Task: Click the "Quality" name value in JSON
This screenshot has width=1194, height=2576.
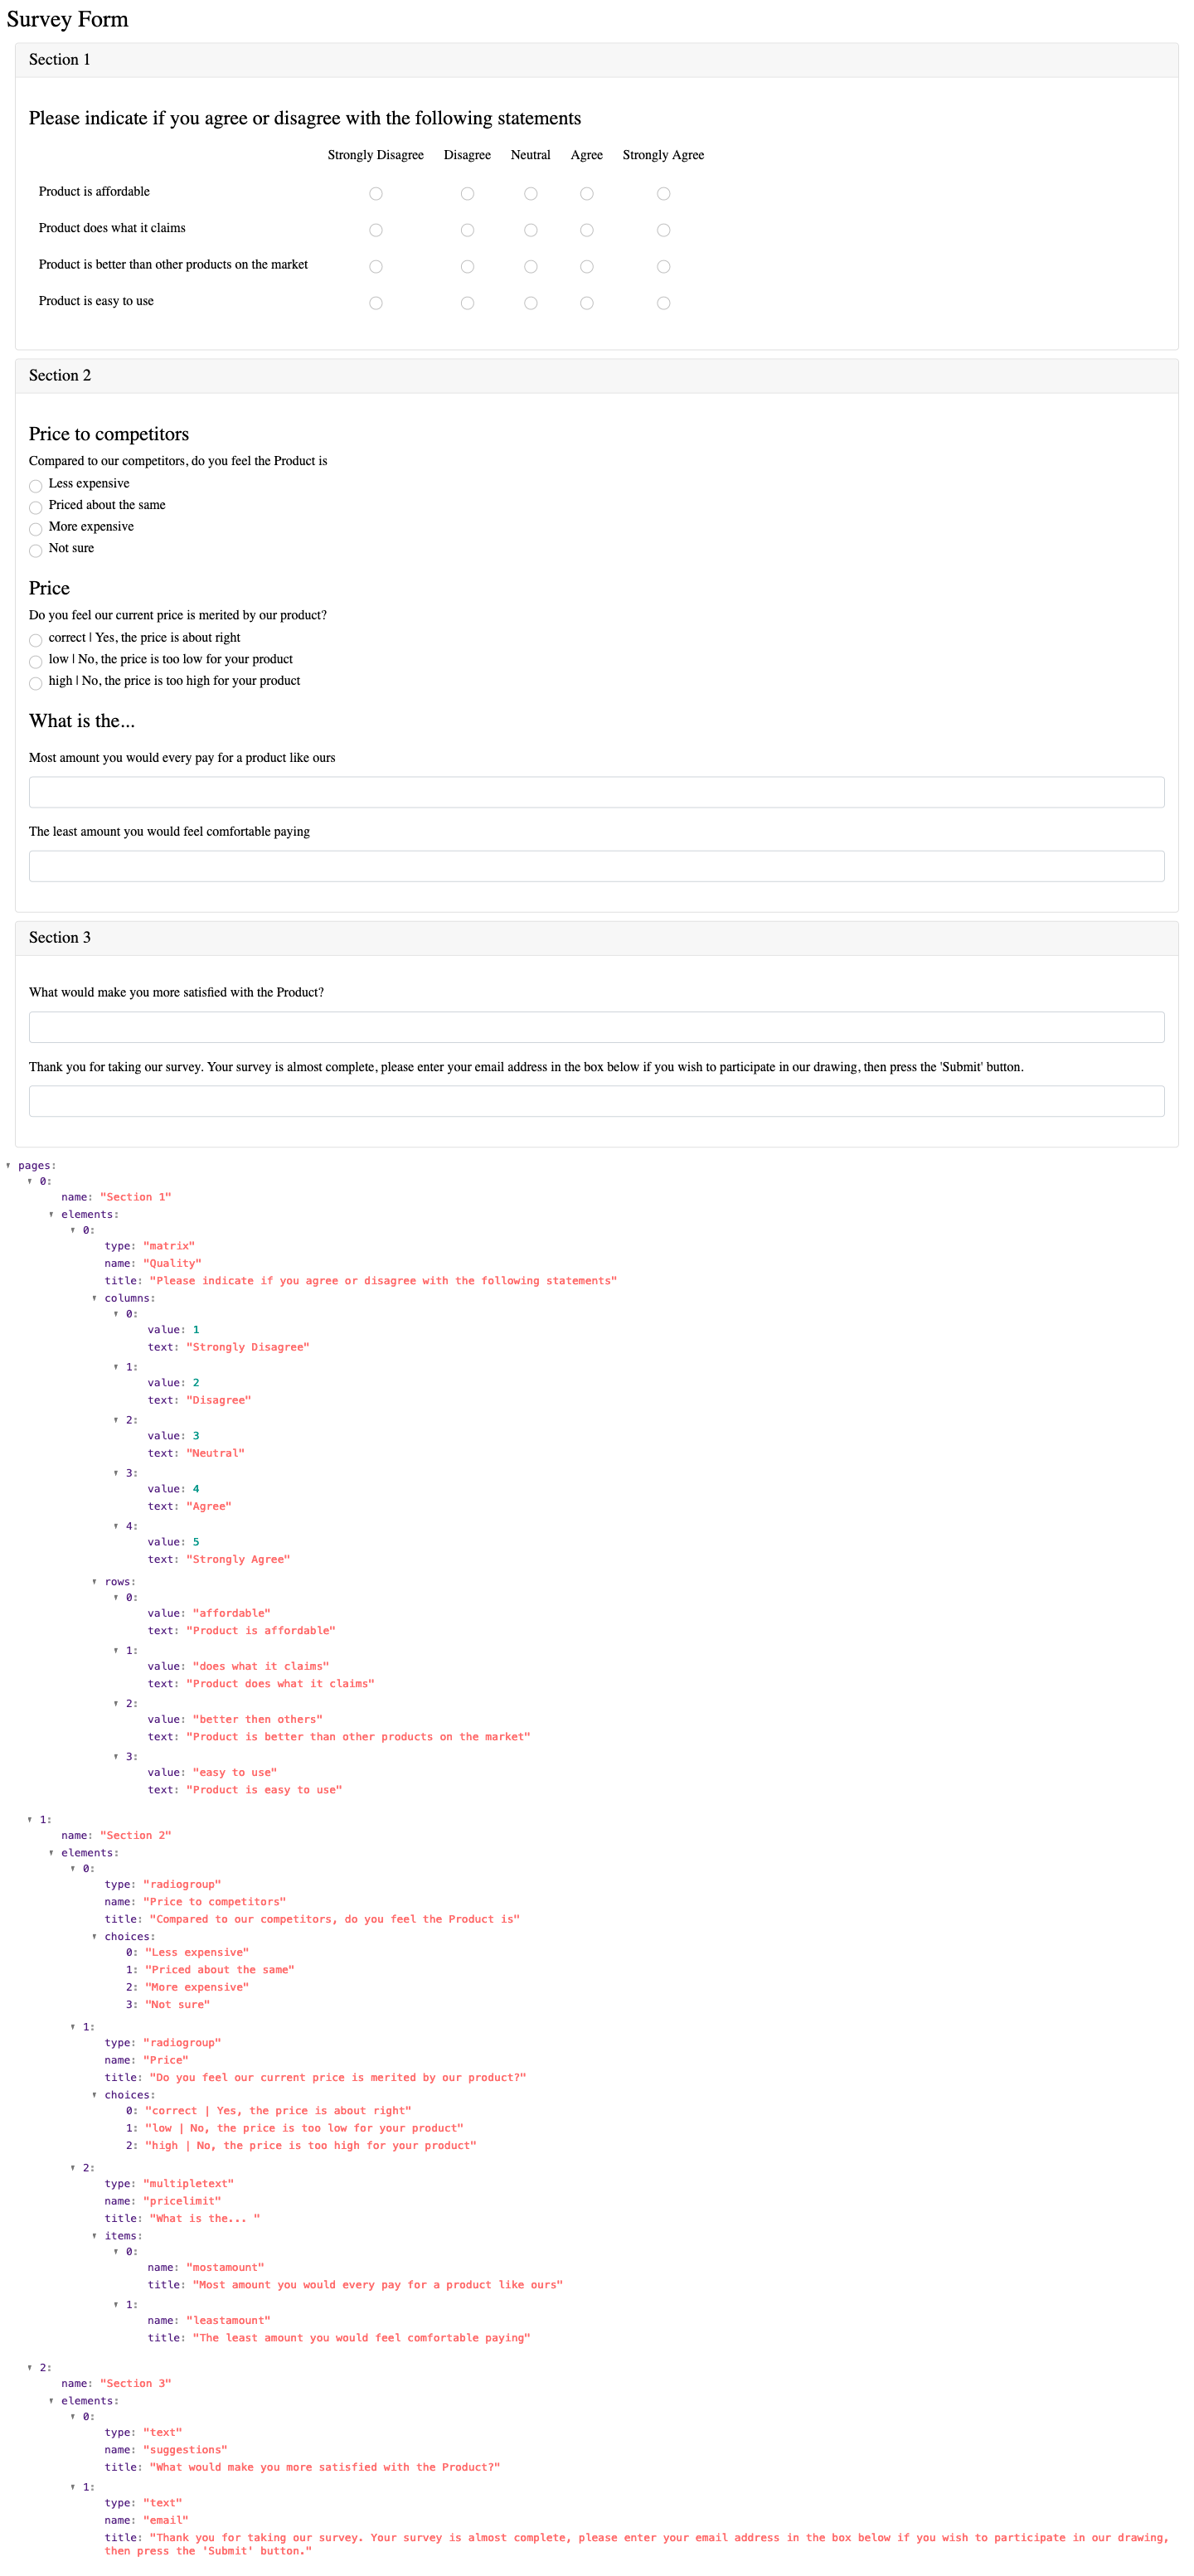Action: tap(172, 1263)
